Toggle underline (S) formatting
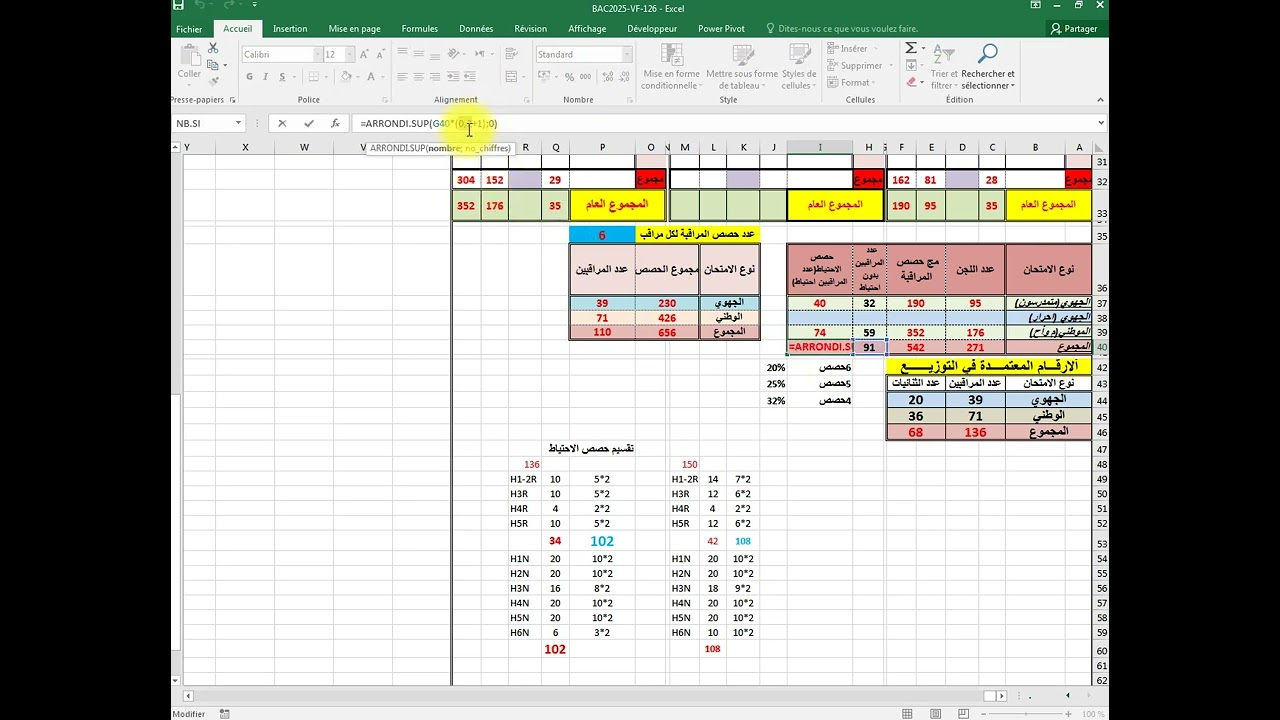This screenshot has height=720, width=1280. pos(282,77)
